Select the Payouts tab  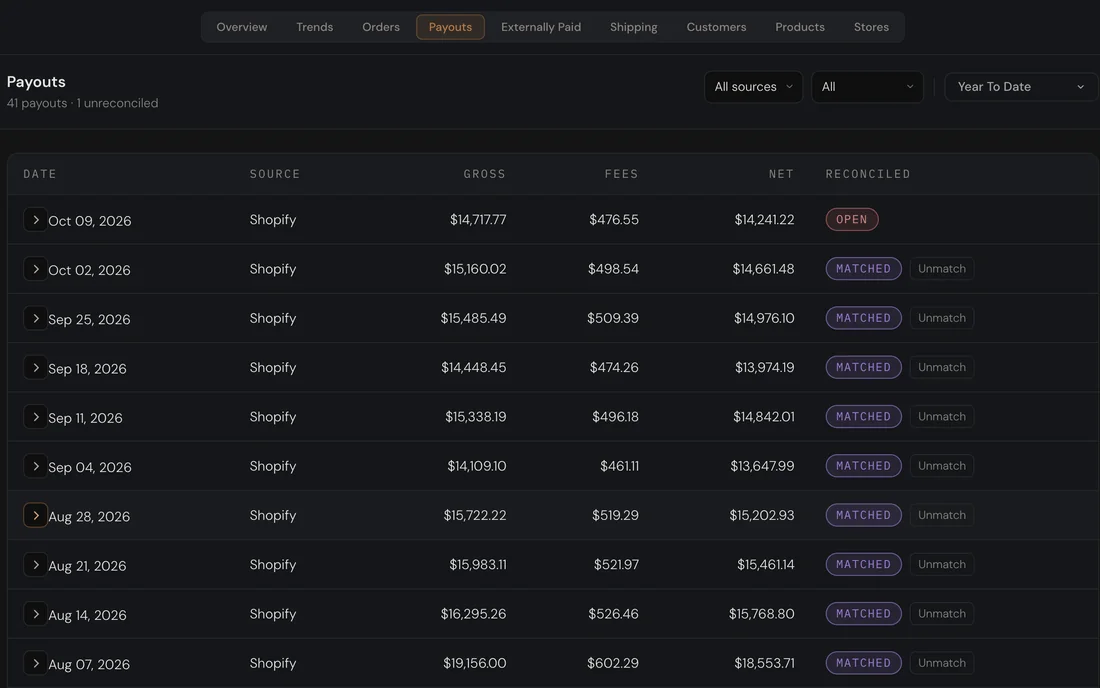click(x=450, y=27)
